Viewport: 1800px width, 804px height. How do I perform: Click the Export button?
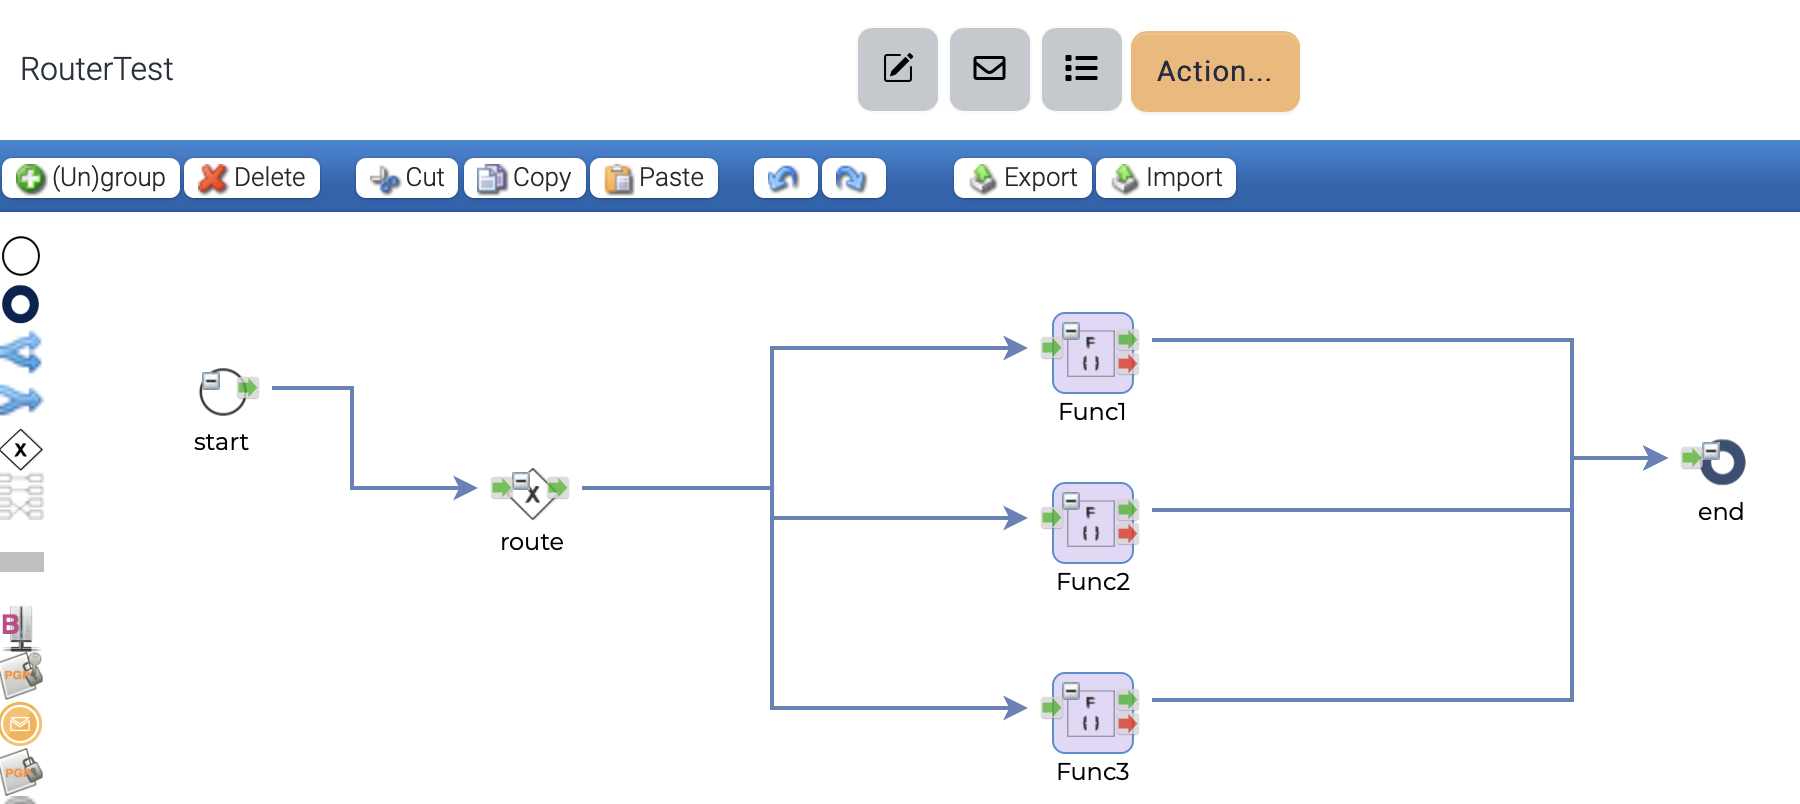click(1023, 178)
